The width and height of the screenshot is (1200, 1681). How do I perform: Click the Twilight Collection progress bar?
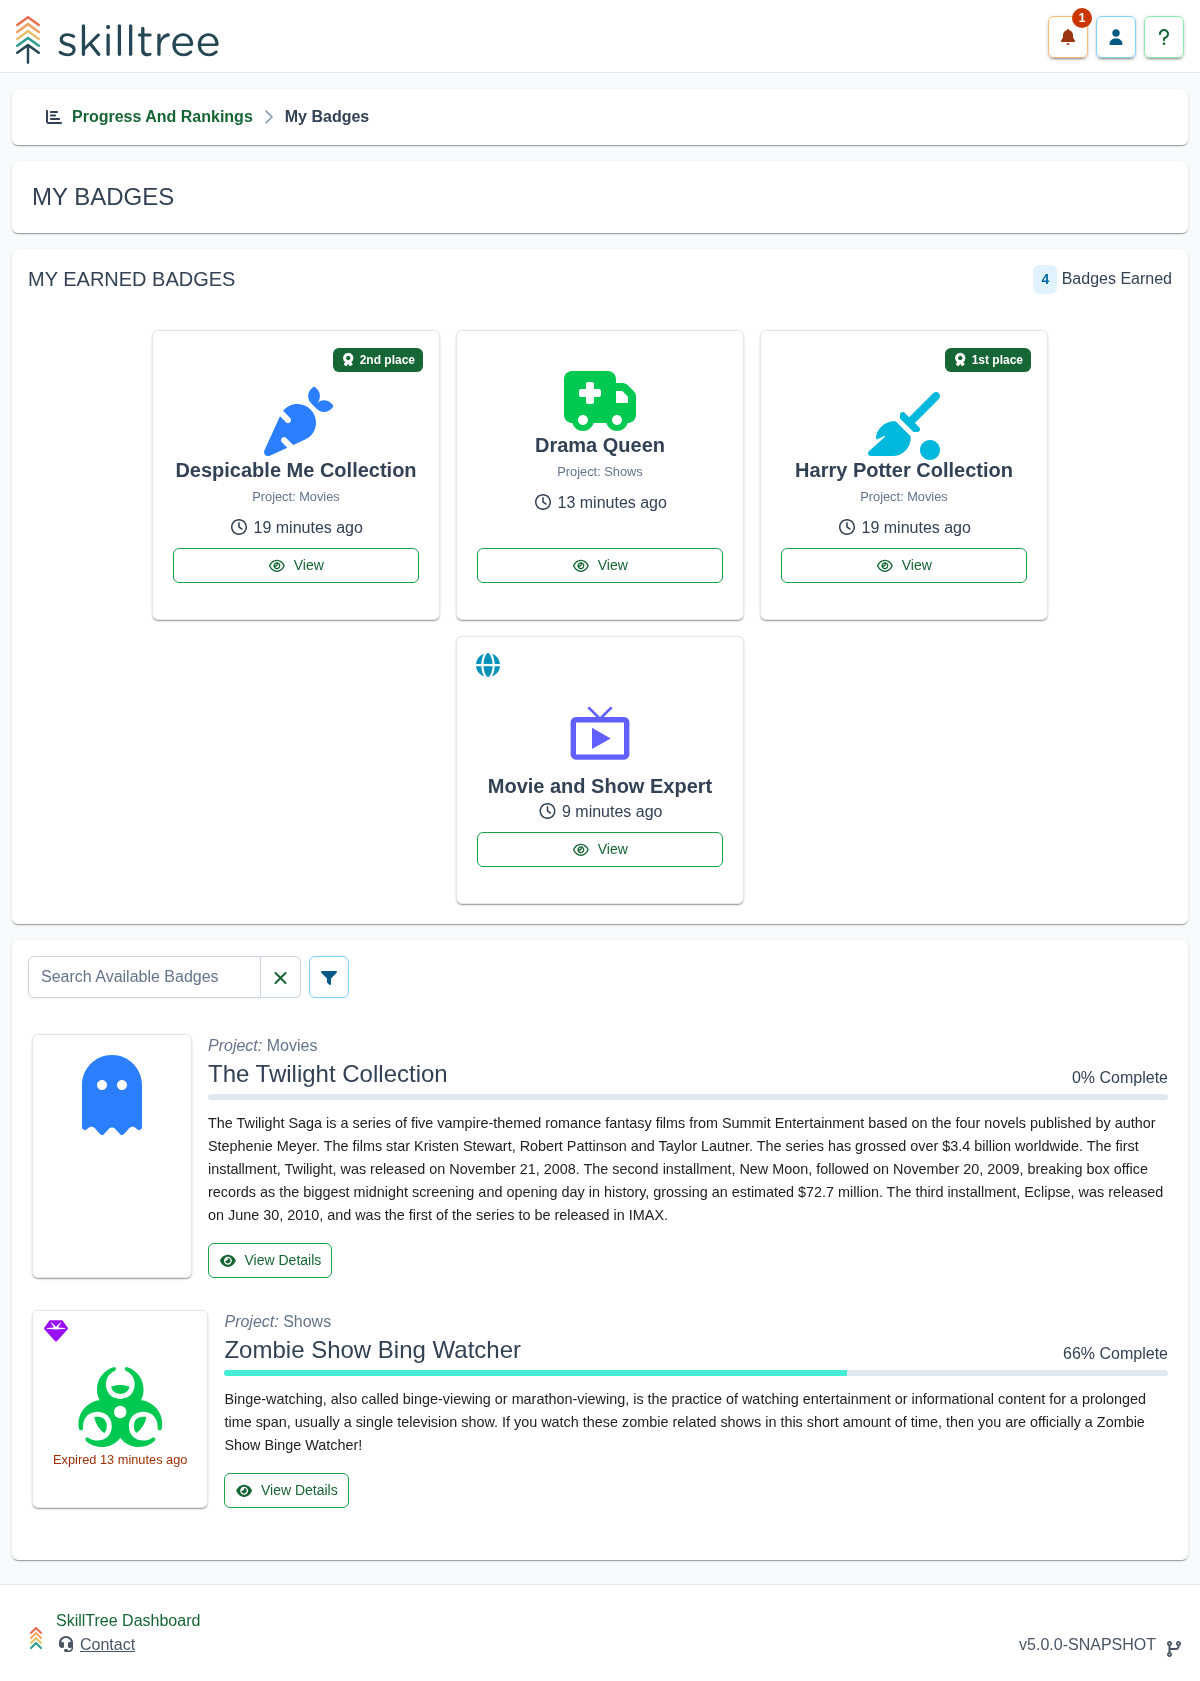[688, 1097]
